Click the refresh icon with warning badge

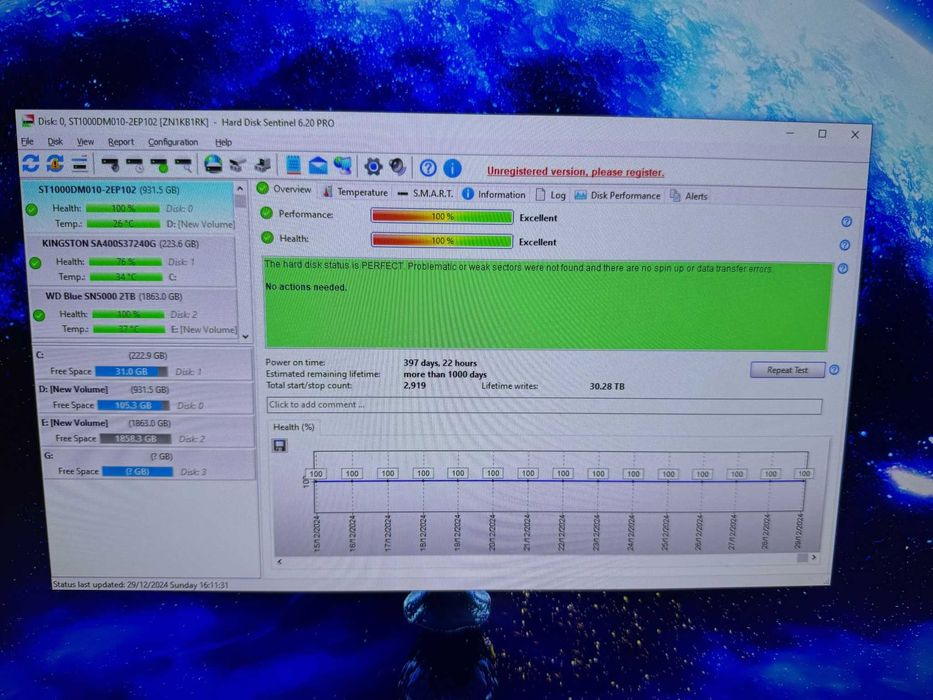click(55, 163)
